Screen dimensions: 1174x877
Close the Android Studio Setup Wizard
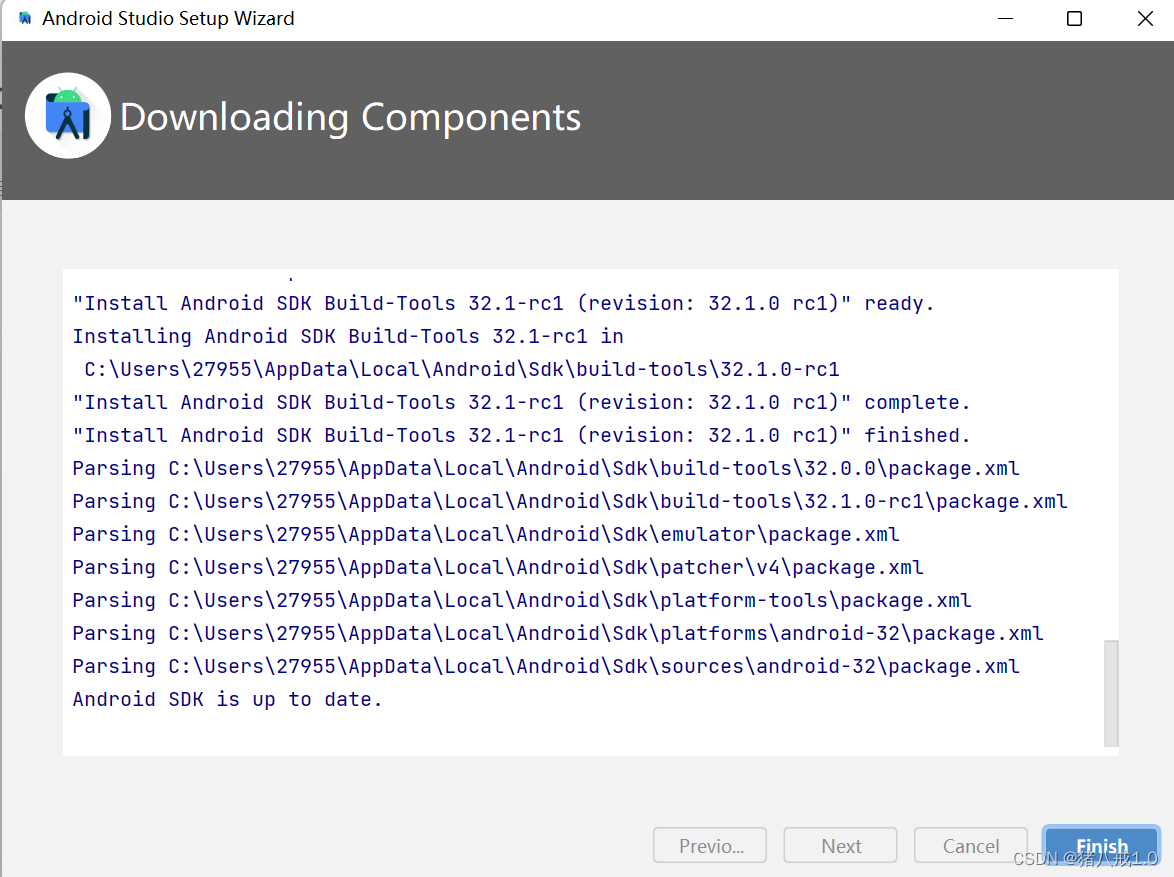point(1144,18)
